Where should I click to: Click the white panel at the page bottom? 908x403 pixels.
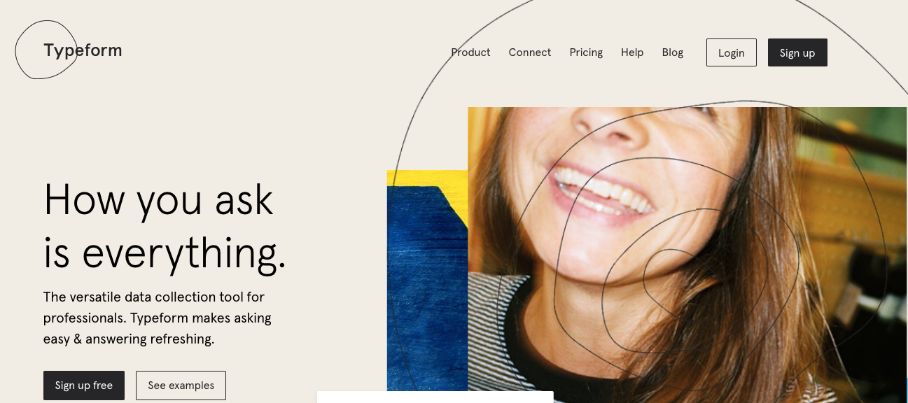point(435,397)
